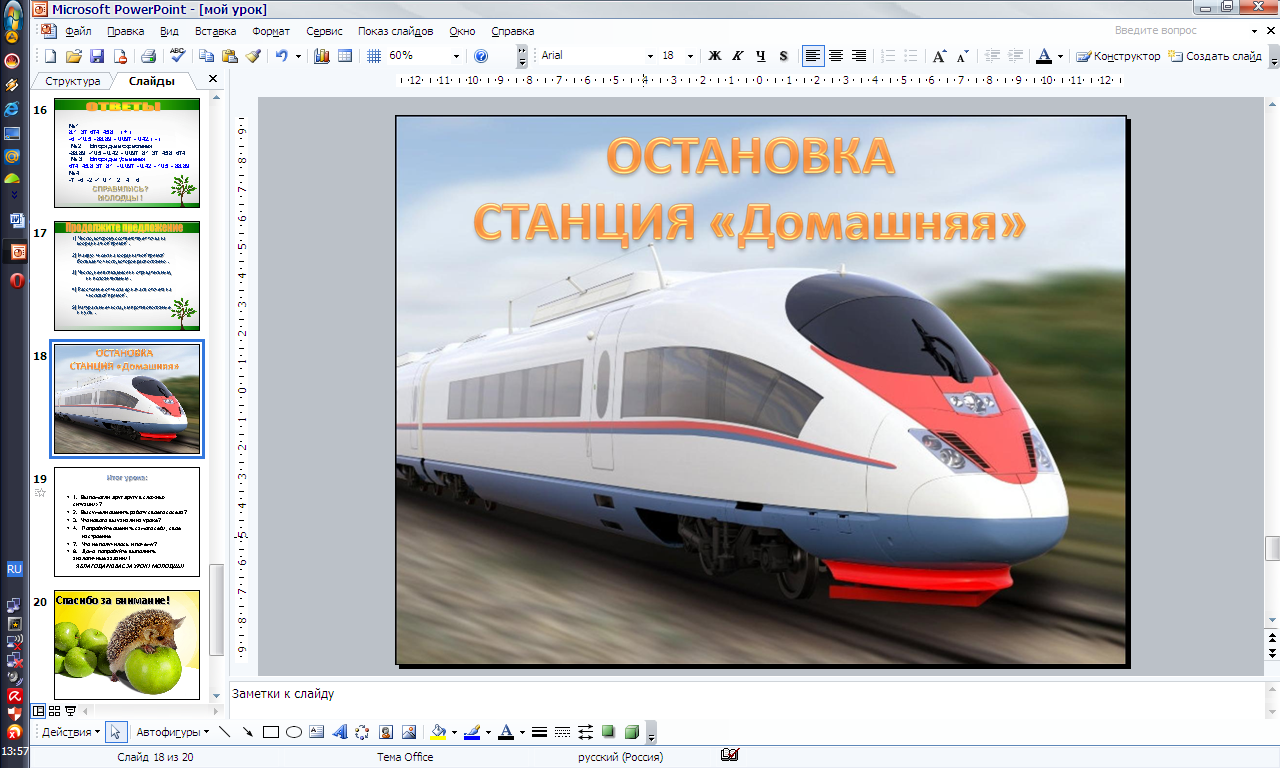Toggle bold (Ж) formatting
The height and width of the screenshot is (768, 1280).
pyautogui.click(x=715, y=56)
